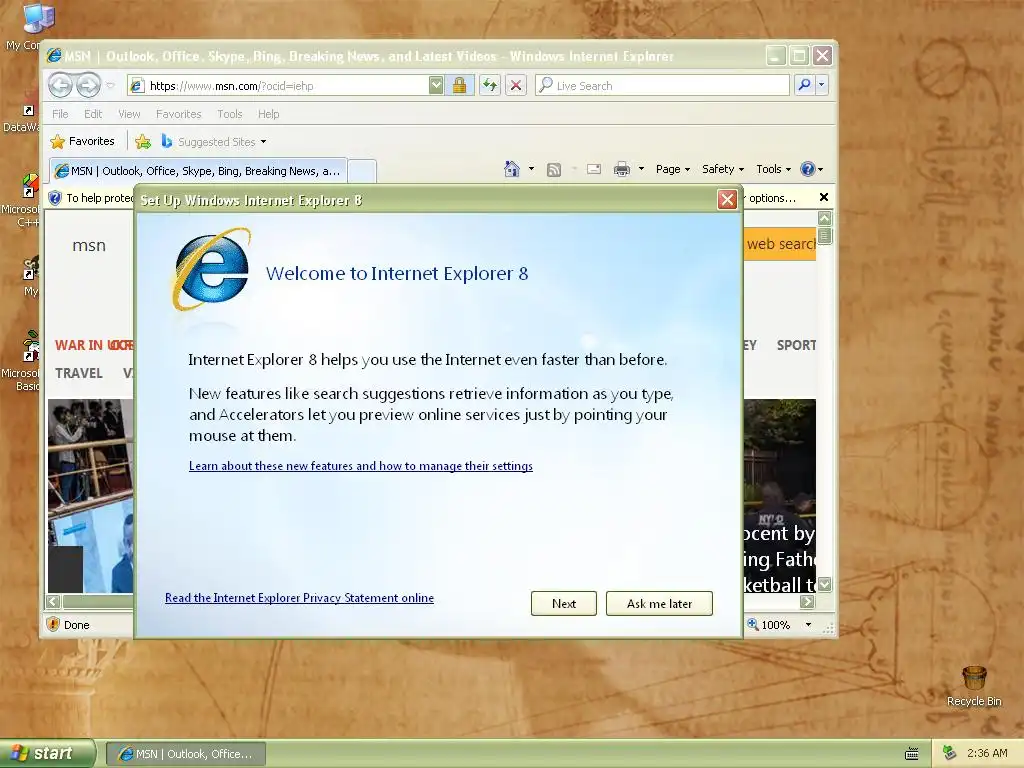Image resolution: width=1024 pixels, height=768 pixels.
Task: Expand the address bar autocomplete dropdown
Action: click(436, 86)
